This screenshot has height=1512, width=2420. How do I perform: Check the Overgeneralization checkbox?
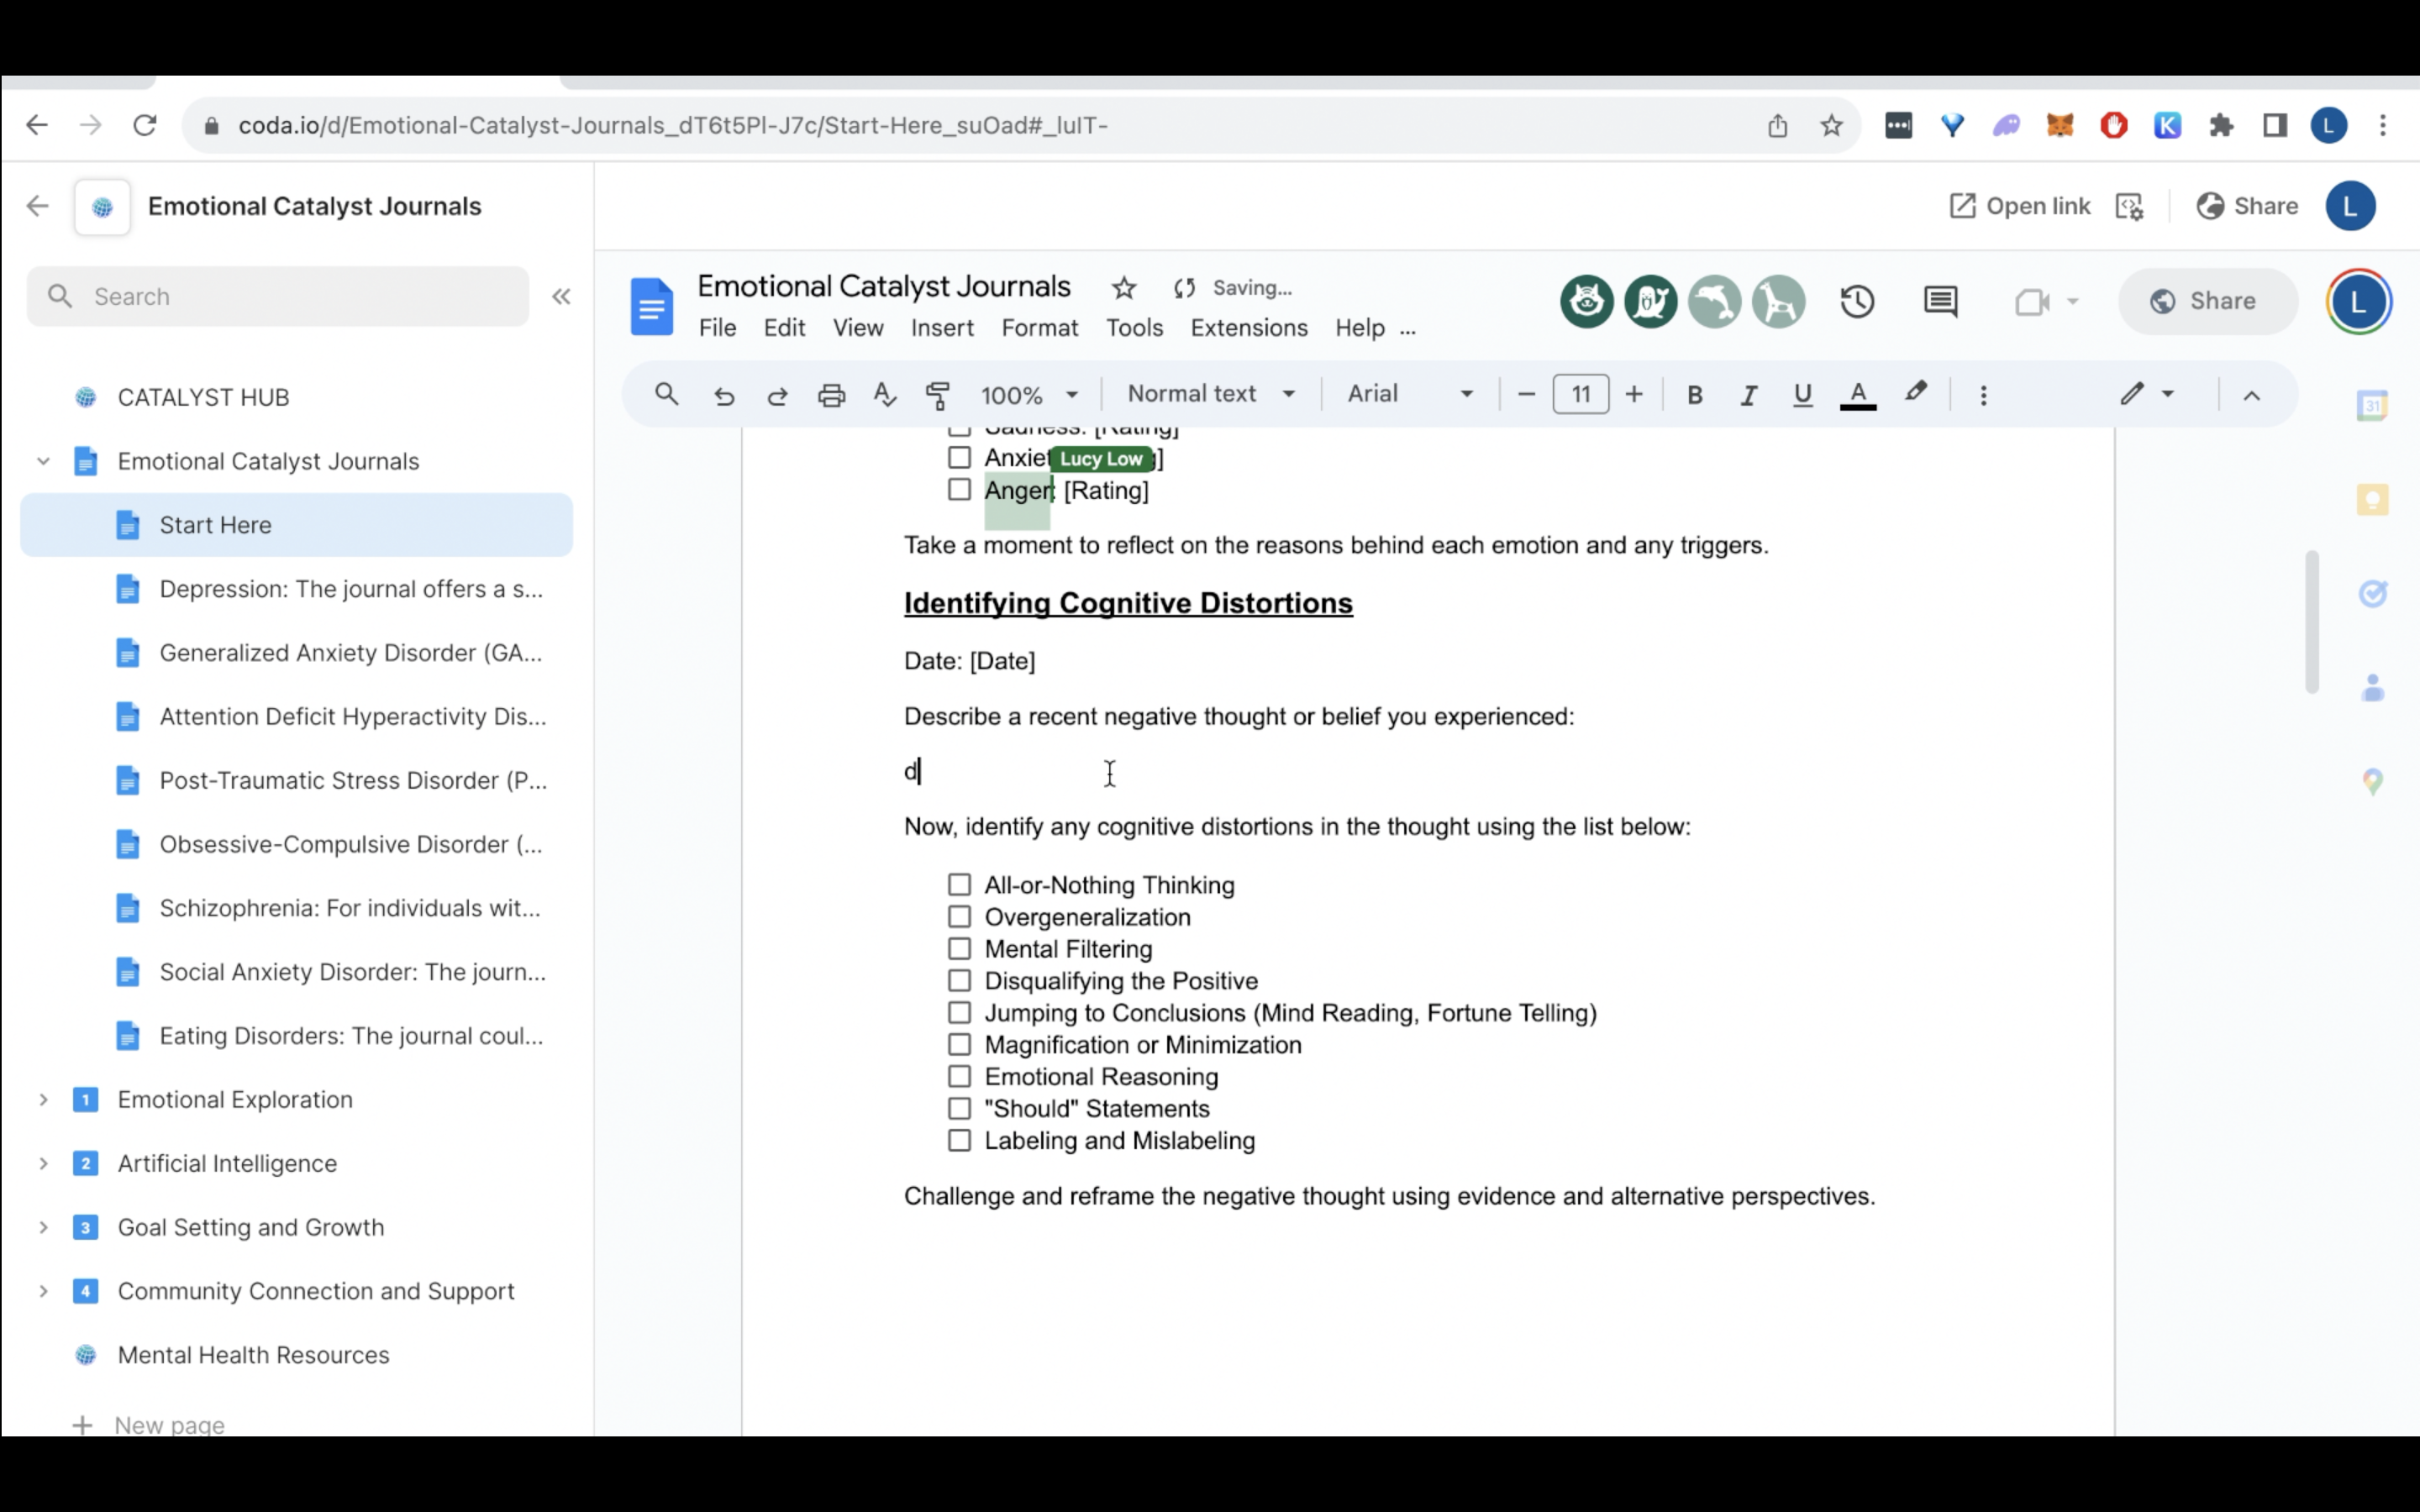pyautogui.click(x=959, y=917)
